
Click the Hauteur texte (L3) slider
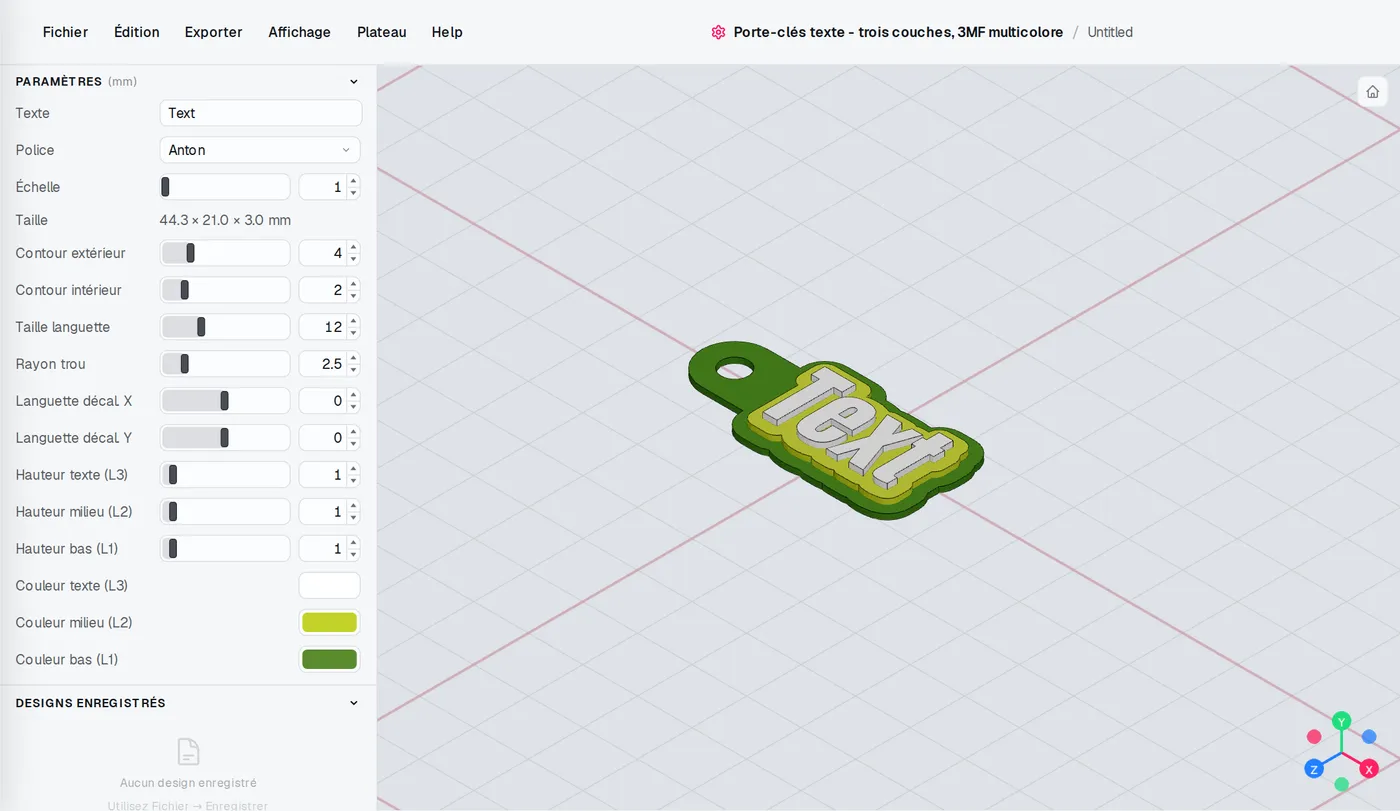click(225, 475)
